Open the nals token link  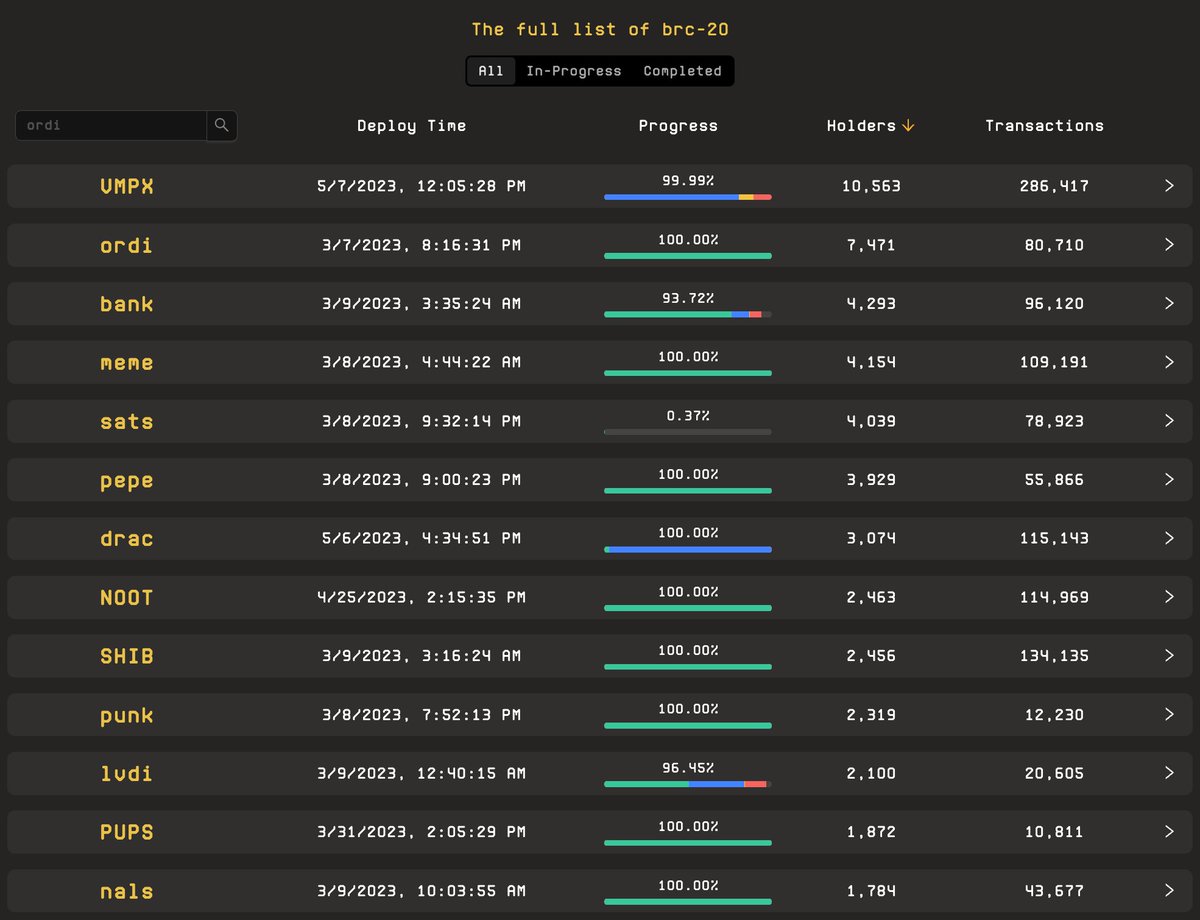tap(127, 890)
